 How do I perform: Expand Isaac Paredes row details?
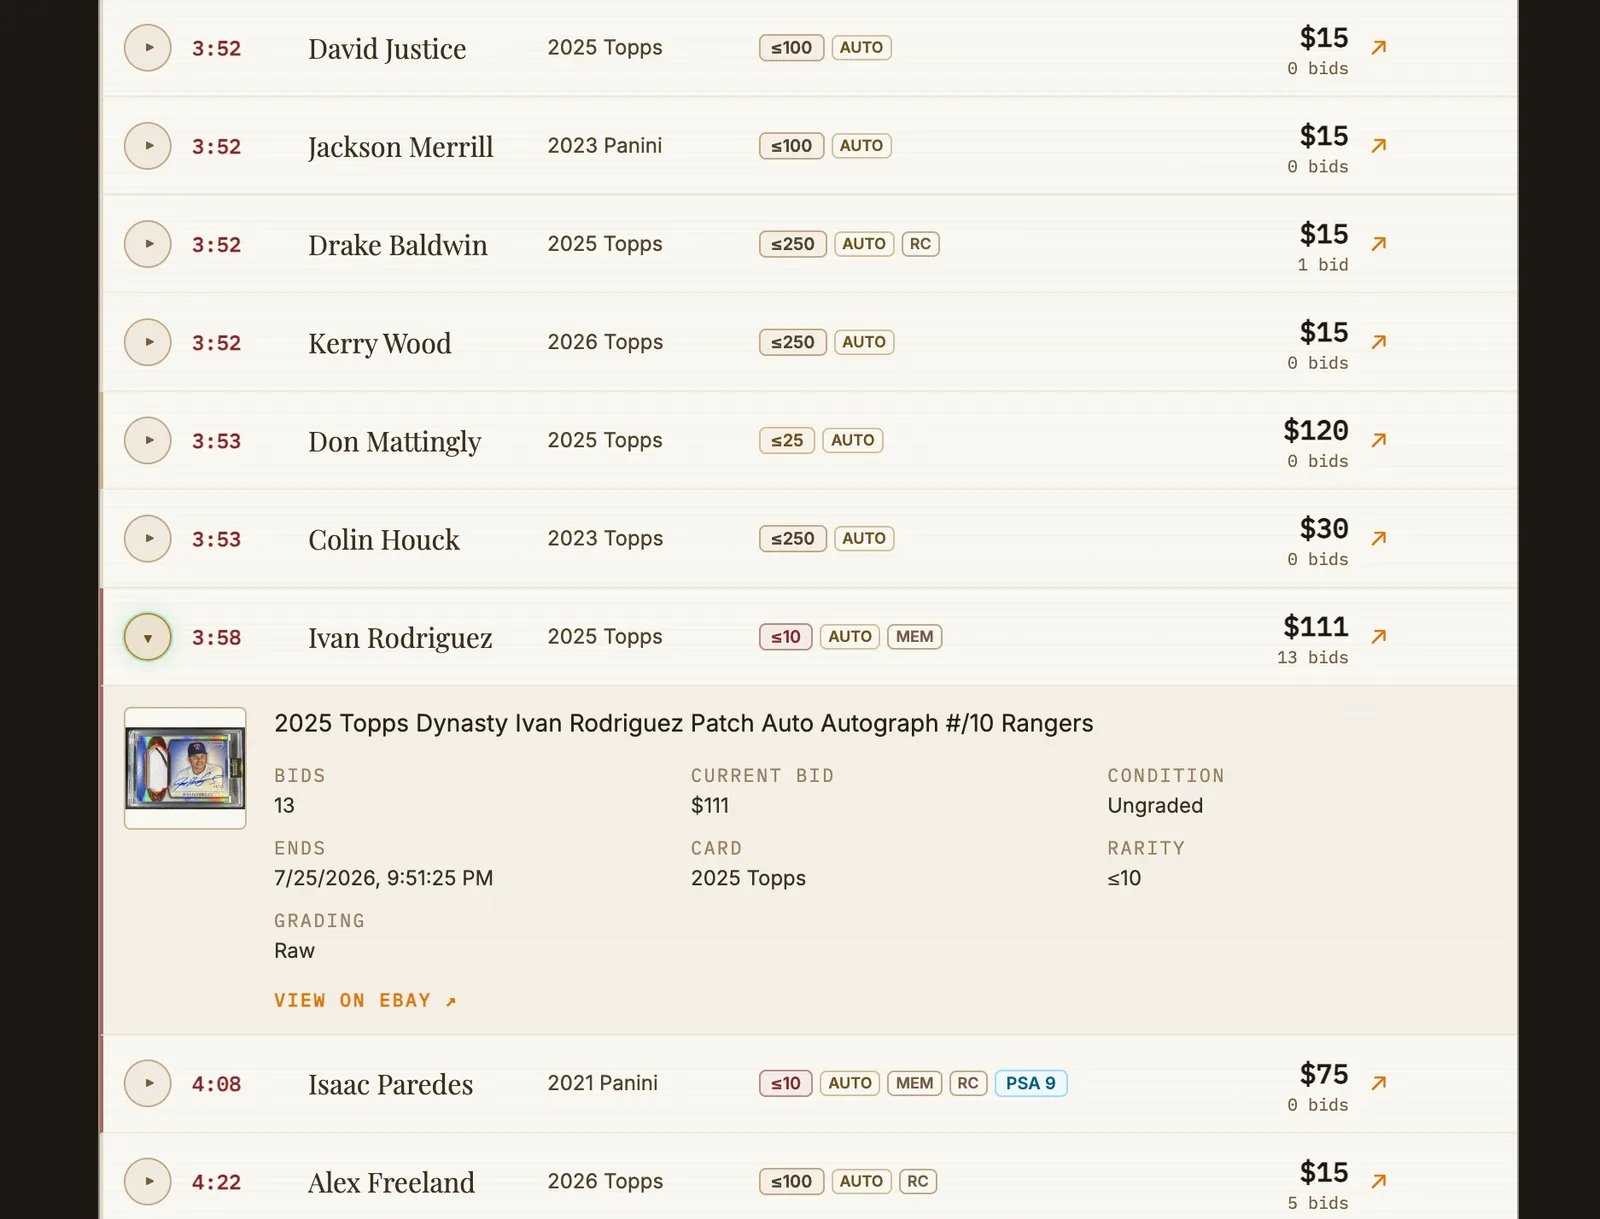[148, 1083]
